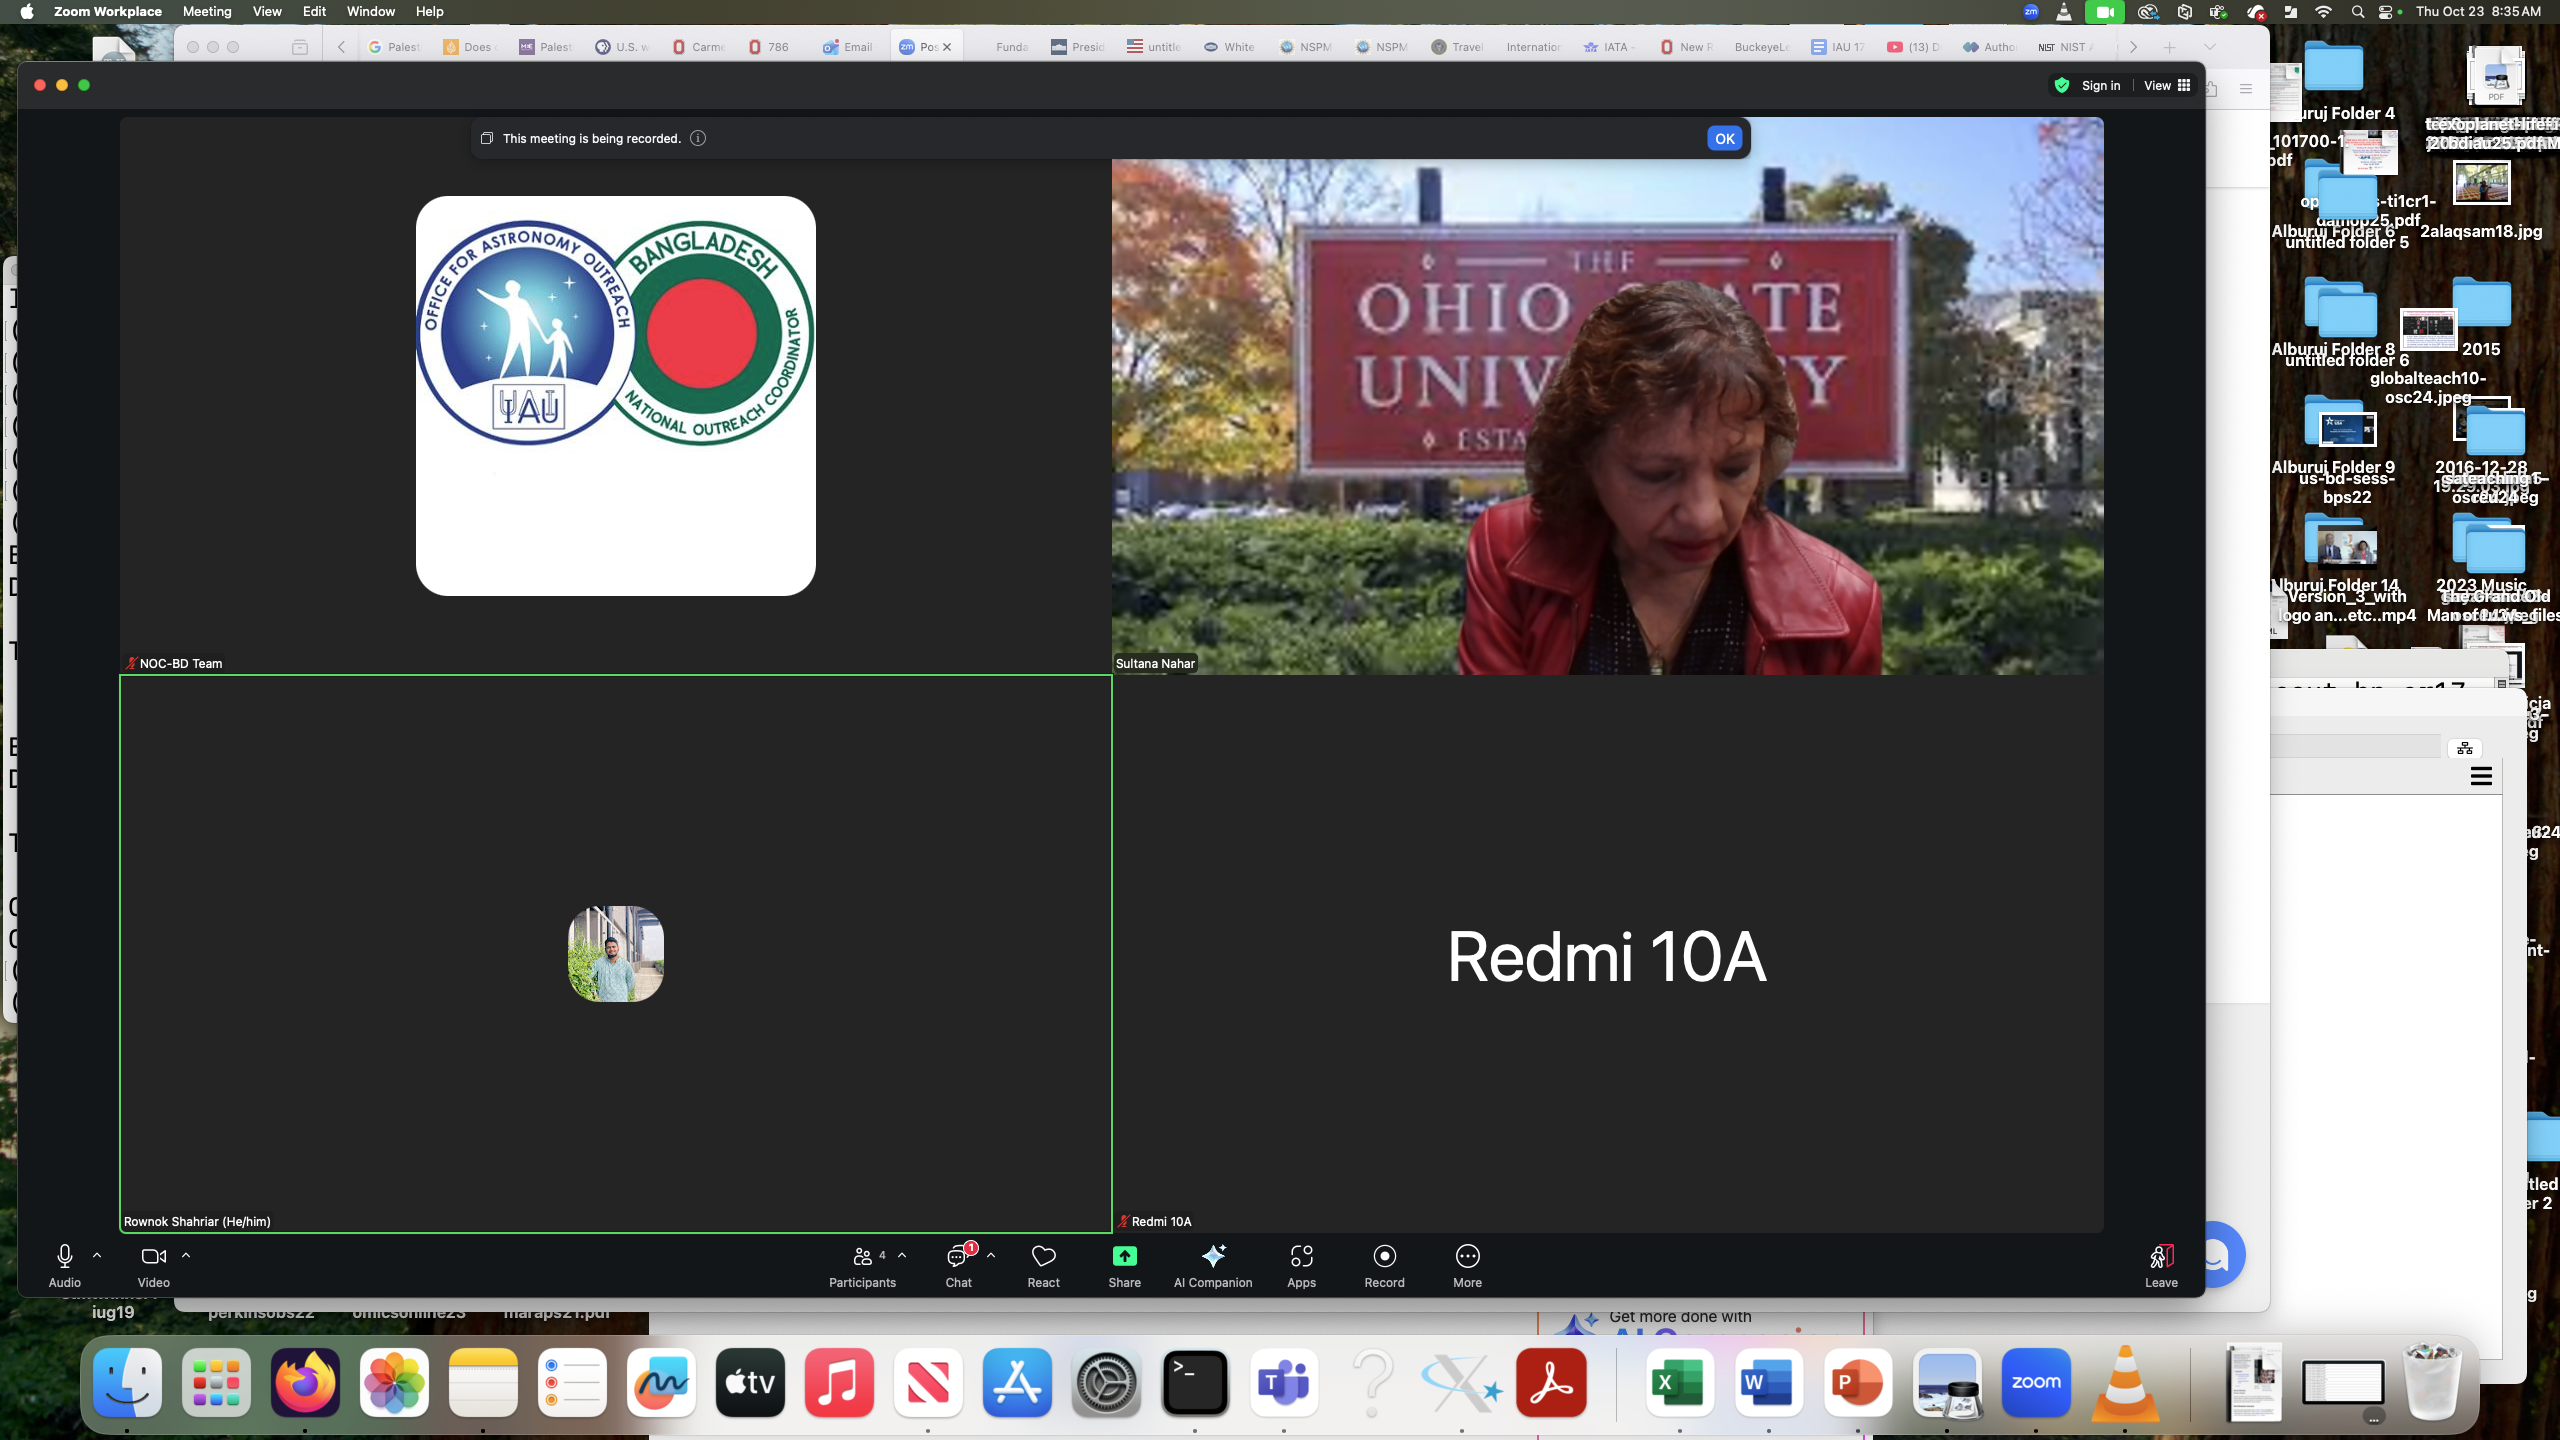
Task: Open the Meeting menu in menu bar
Action: (207, 11)
